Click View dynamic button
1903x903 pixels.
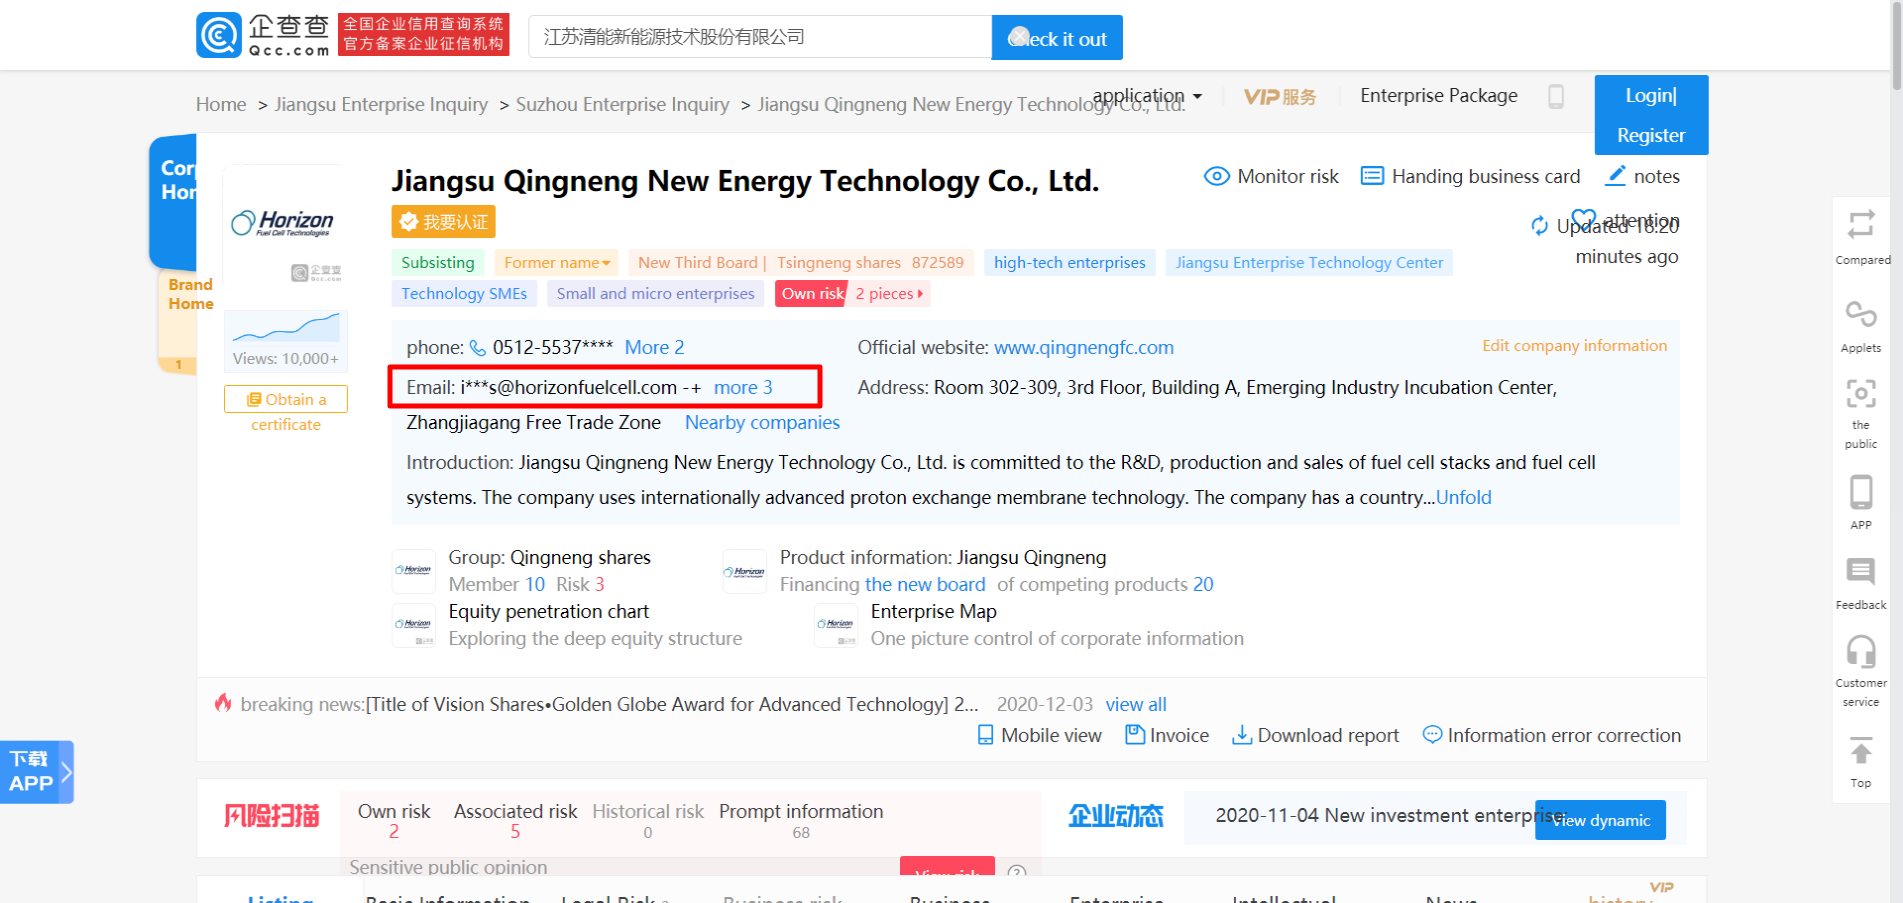click(1600, 820)
